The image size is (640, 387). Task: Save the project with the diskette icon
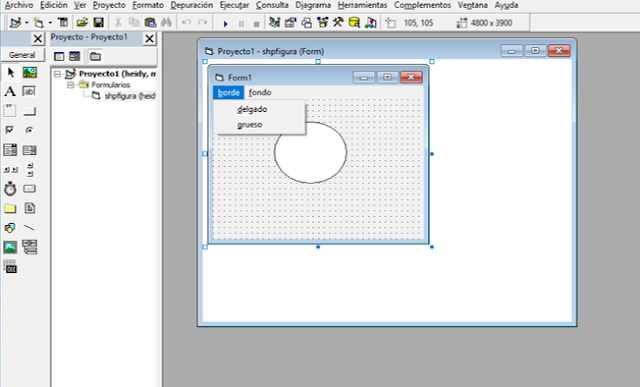pos(98,22)
